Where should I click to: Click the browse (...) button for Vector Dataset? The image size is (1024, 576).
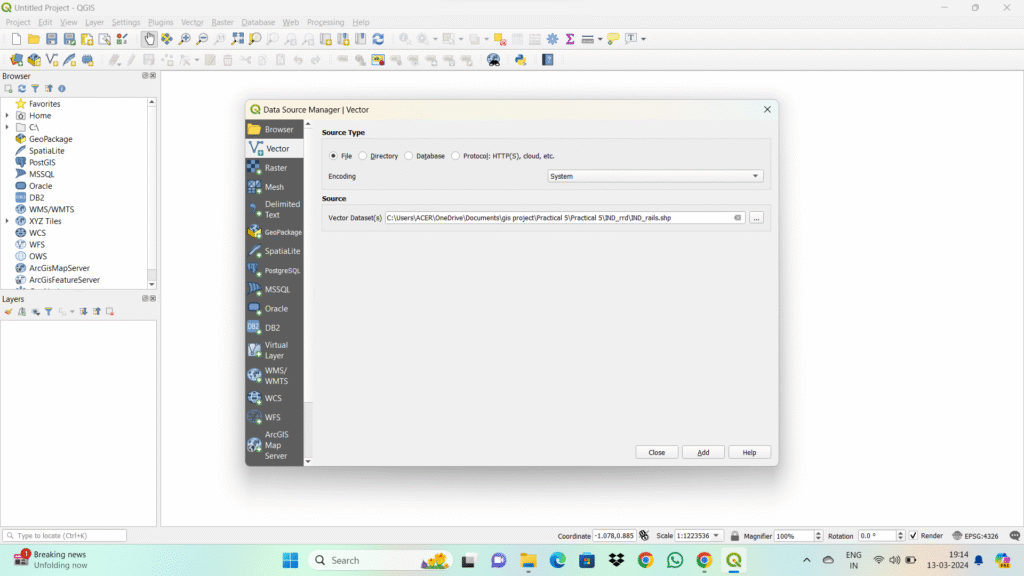click(756, 218)
